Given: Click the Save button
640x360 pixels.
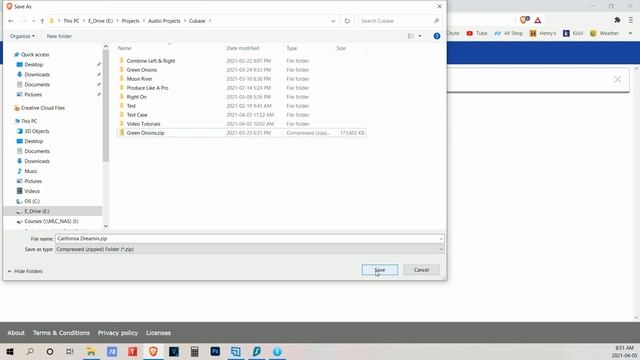Looking at the screenshot, I should [380, 270].
